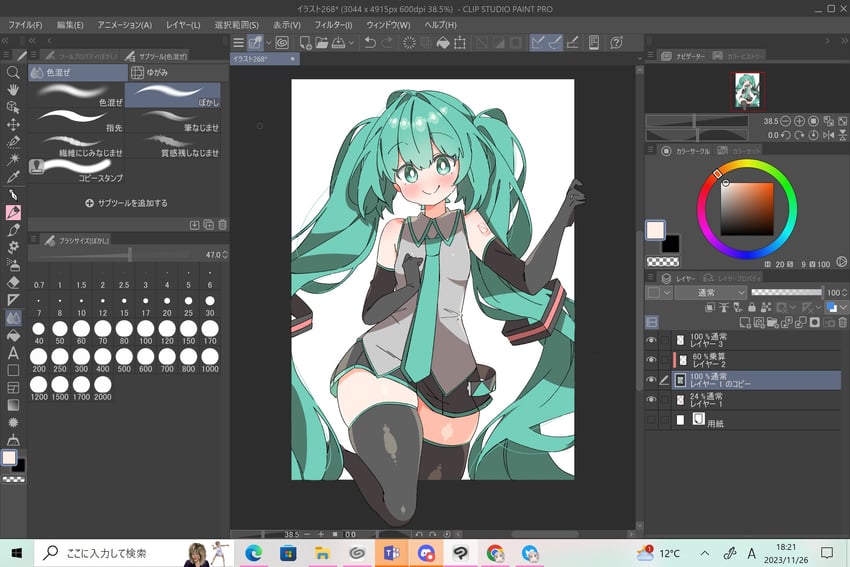The height and width of the screenshot is (567, 850).
Task: Click the Scale/Rotate transform icon in command bar
Action: pos(460,42)
